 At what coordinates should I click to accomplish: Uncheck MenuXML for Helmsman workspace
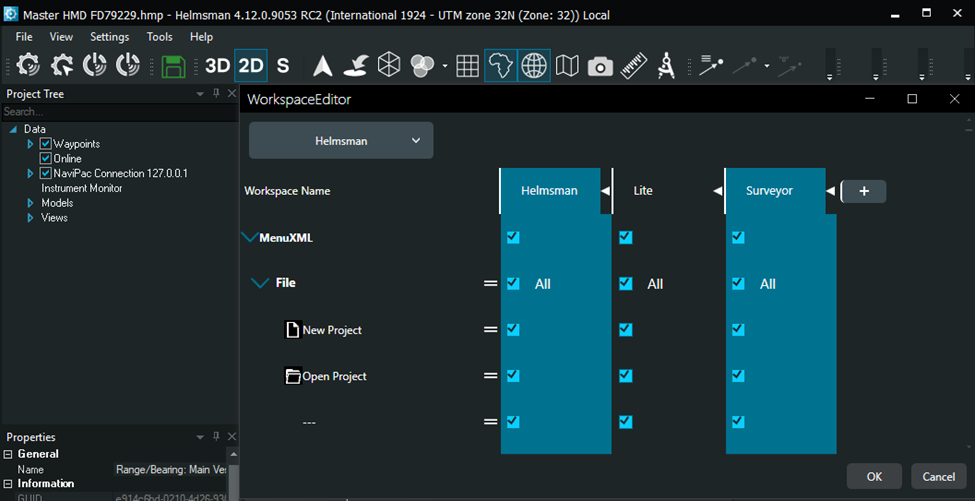513,237
